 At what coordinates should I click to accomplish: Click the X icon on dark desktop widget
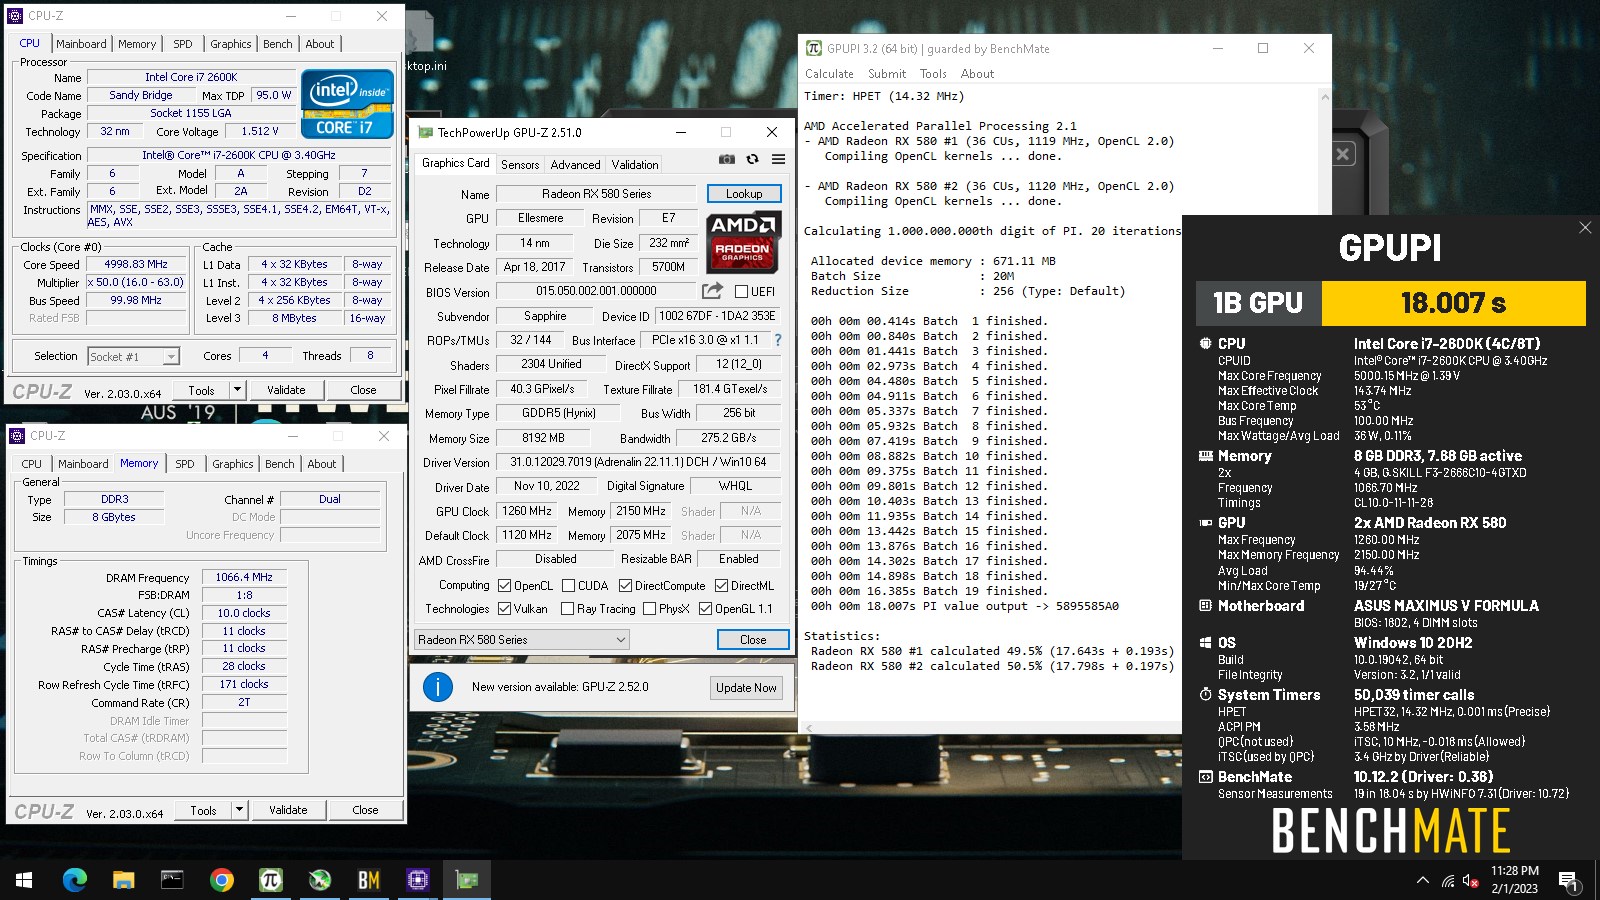1343,154
